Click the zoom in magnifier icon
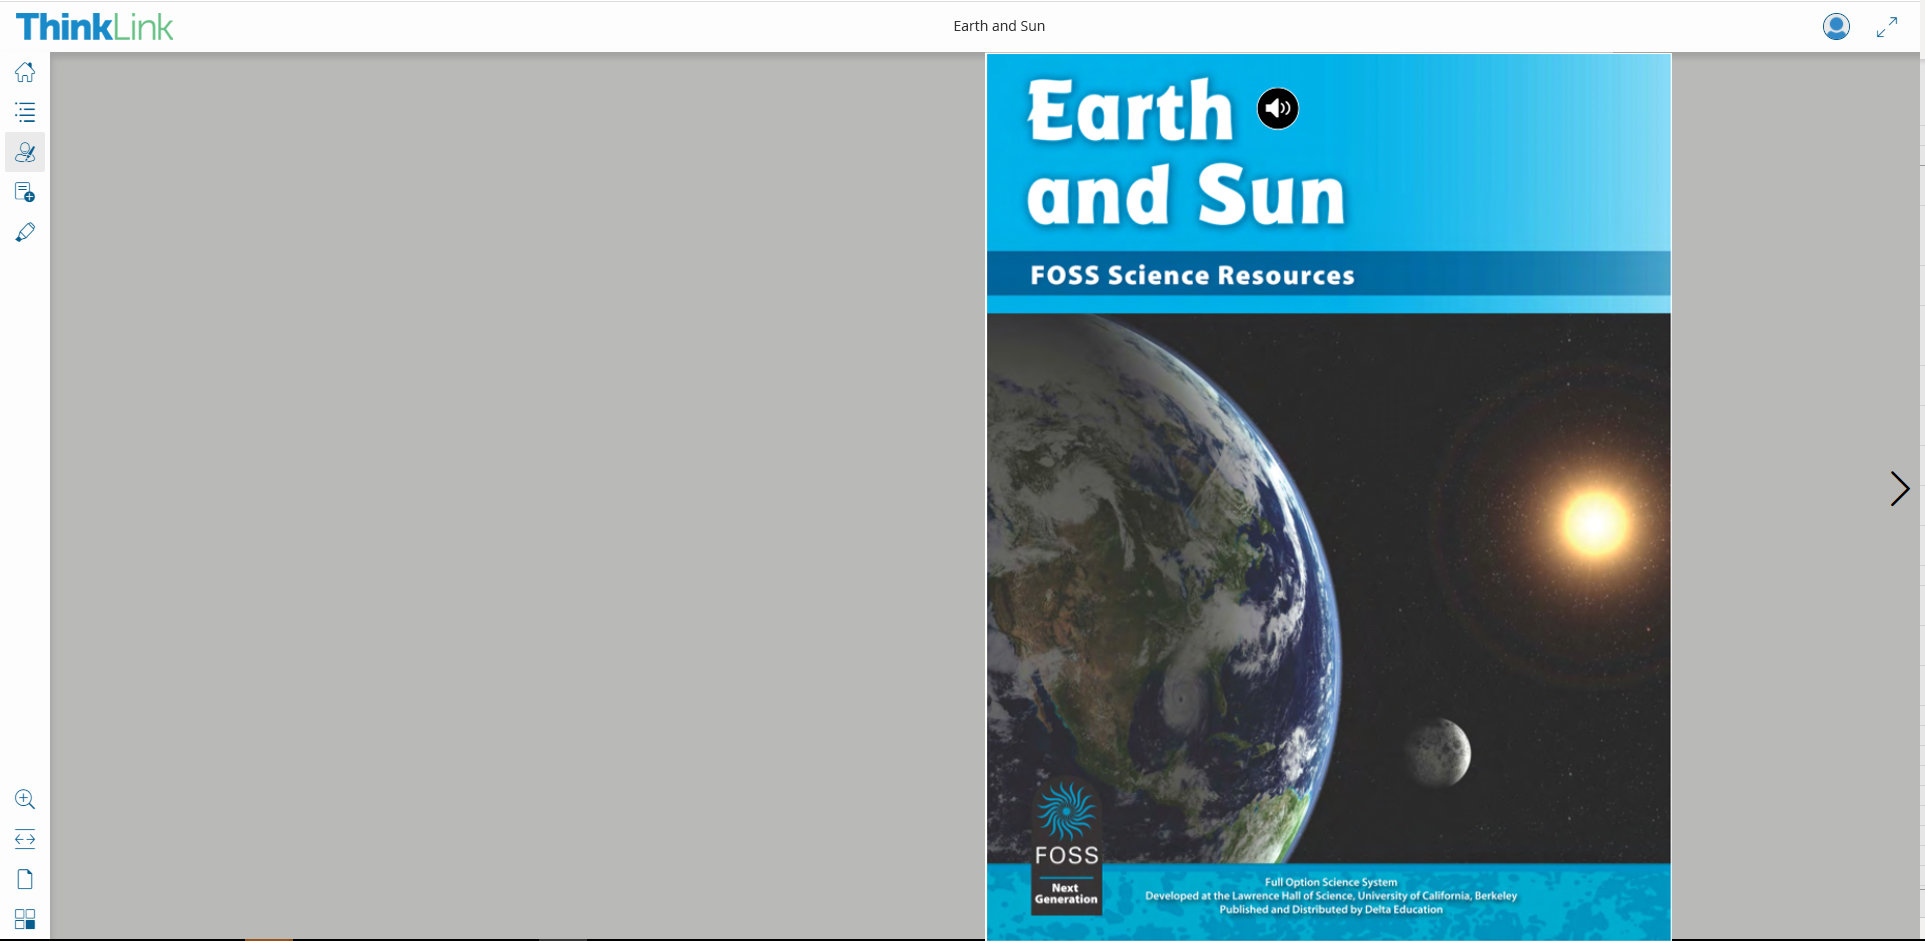 (x=25, y=799)
